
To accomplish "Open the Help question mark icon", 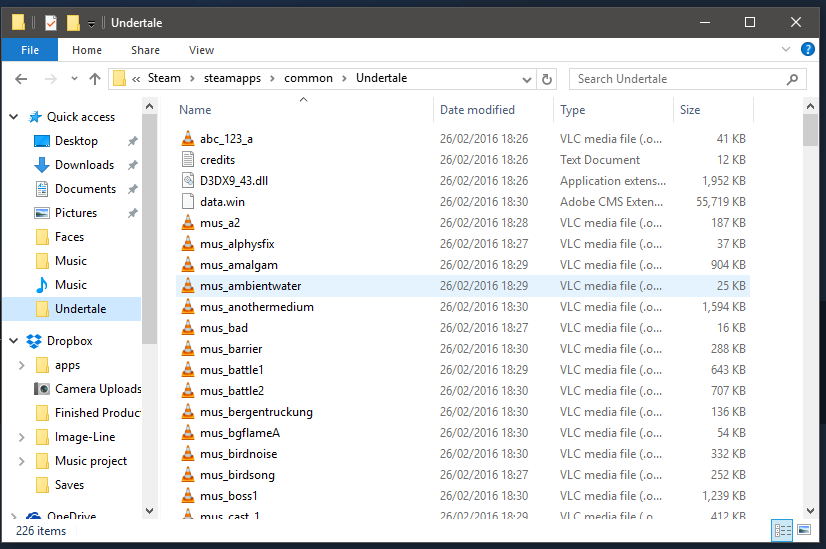I will point(808,49).
